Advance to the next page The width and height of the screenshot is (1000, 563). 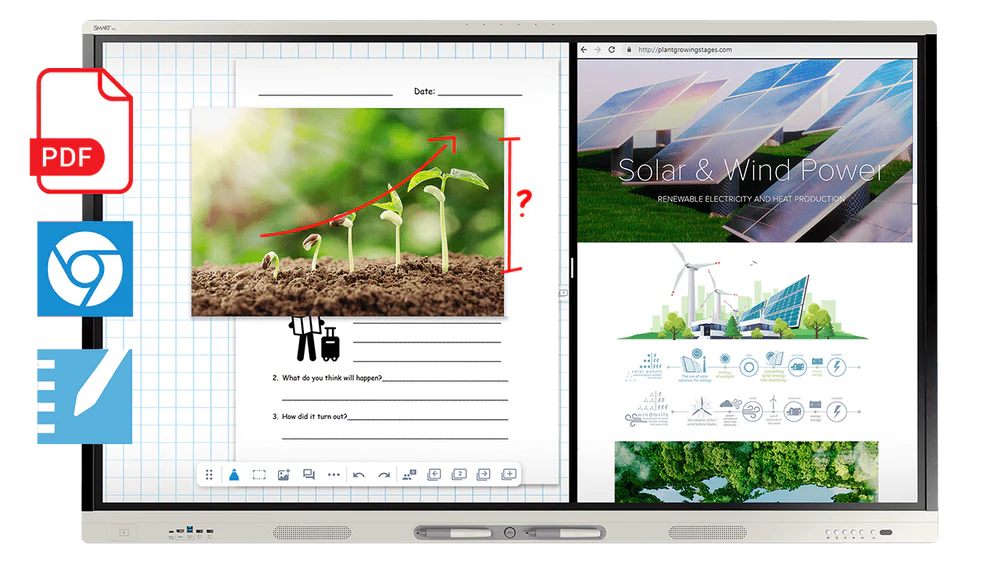point(483,475)
